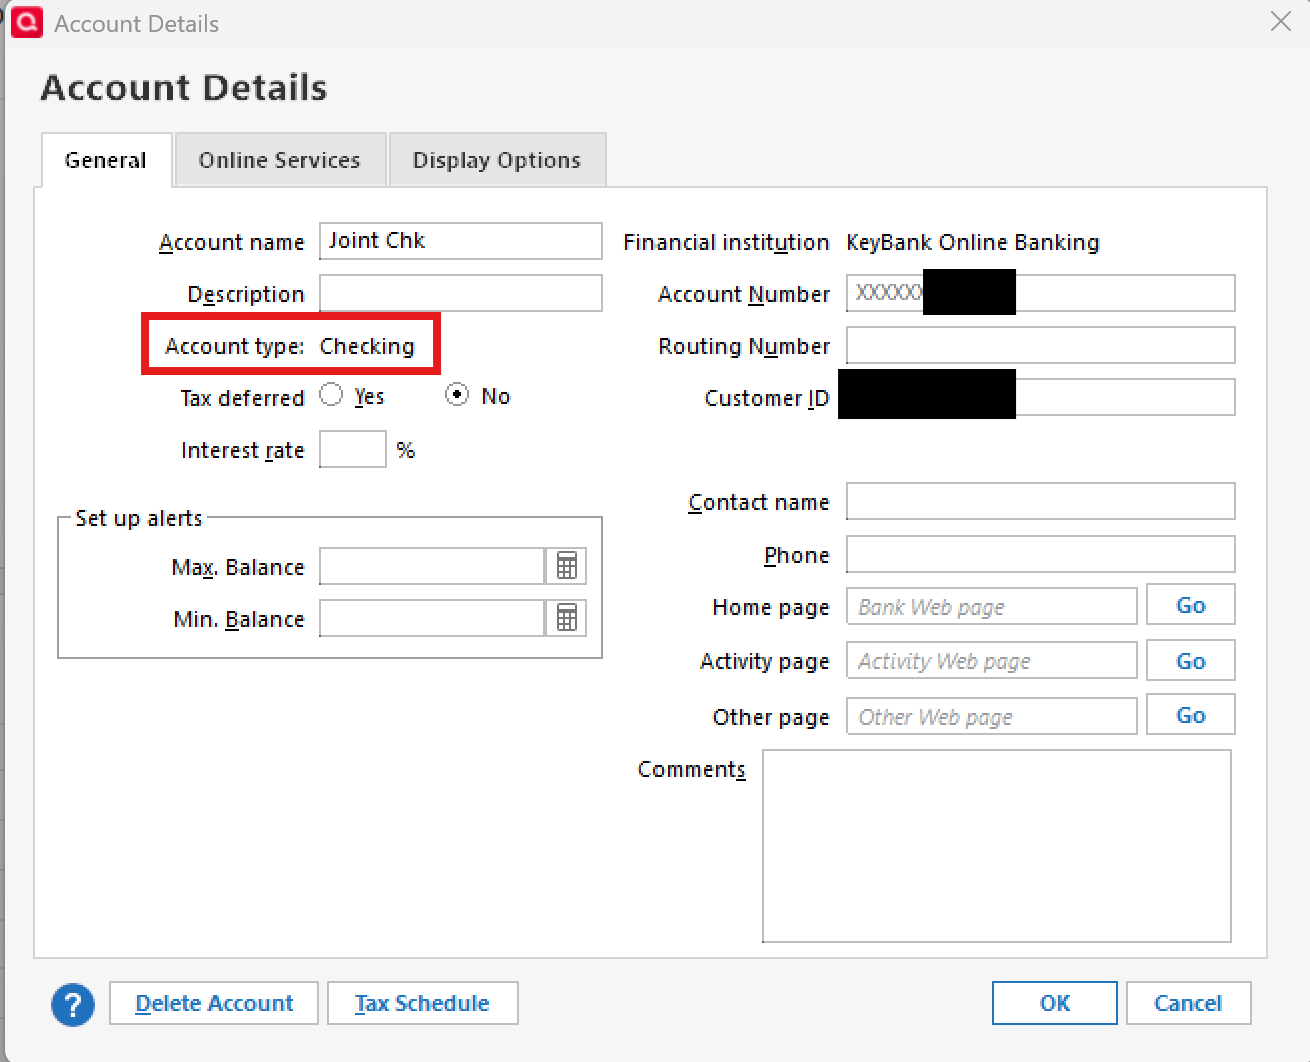Close the Account Details dialog
This screenshot has width=1310, height=1062.
click(1281, 21)
